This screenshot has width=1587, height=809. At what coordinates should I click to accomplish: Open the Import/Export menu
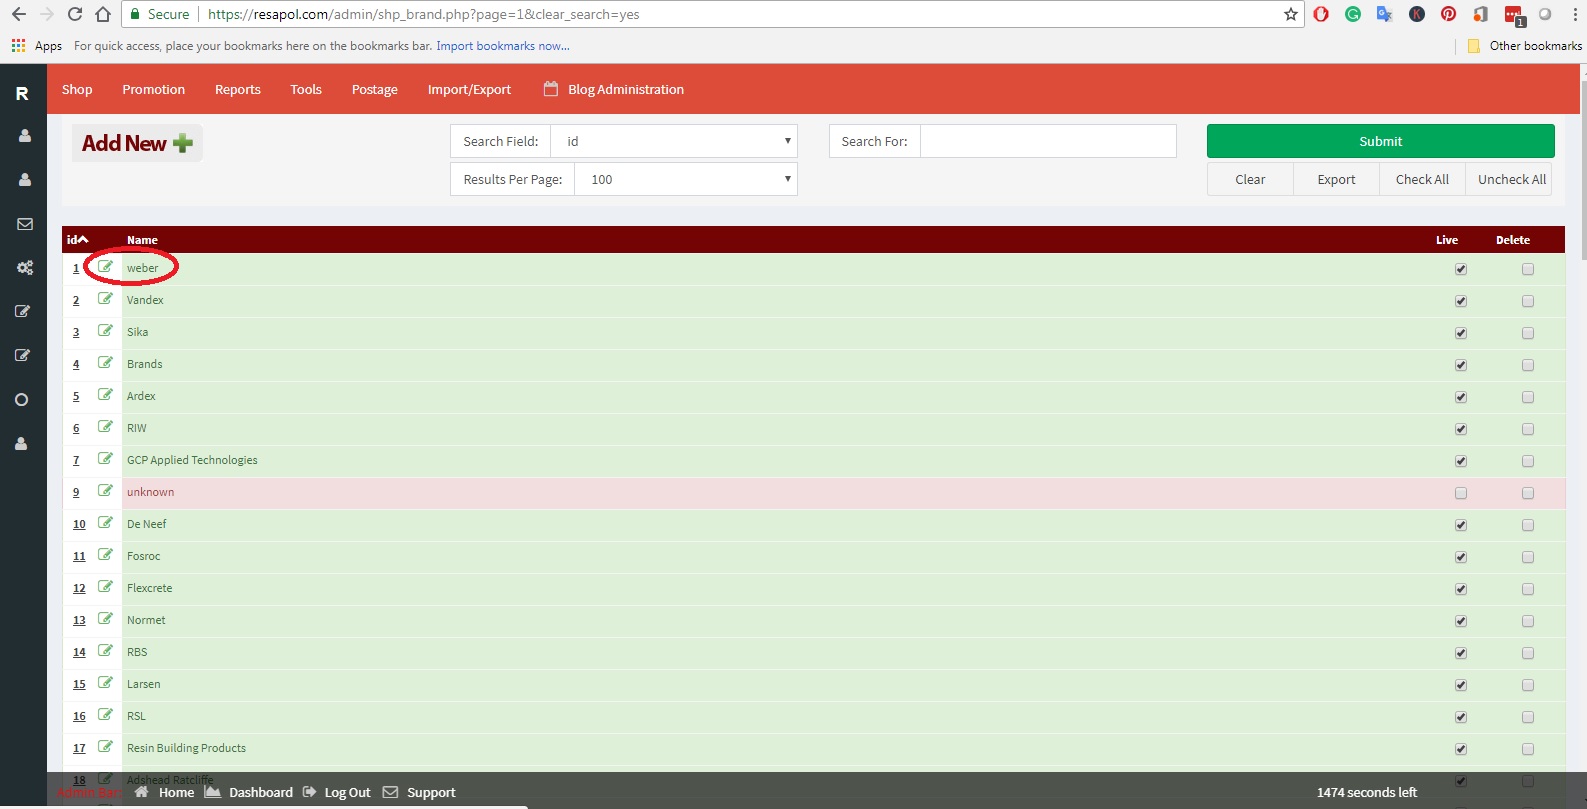point(469,89)
